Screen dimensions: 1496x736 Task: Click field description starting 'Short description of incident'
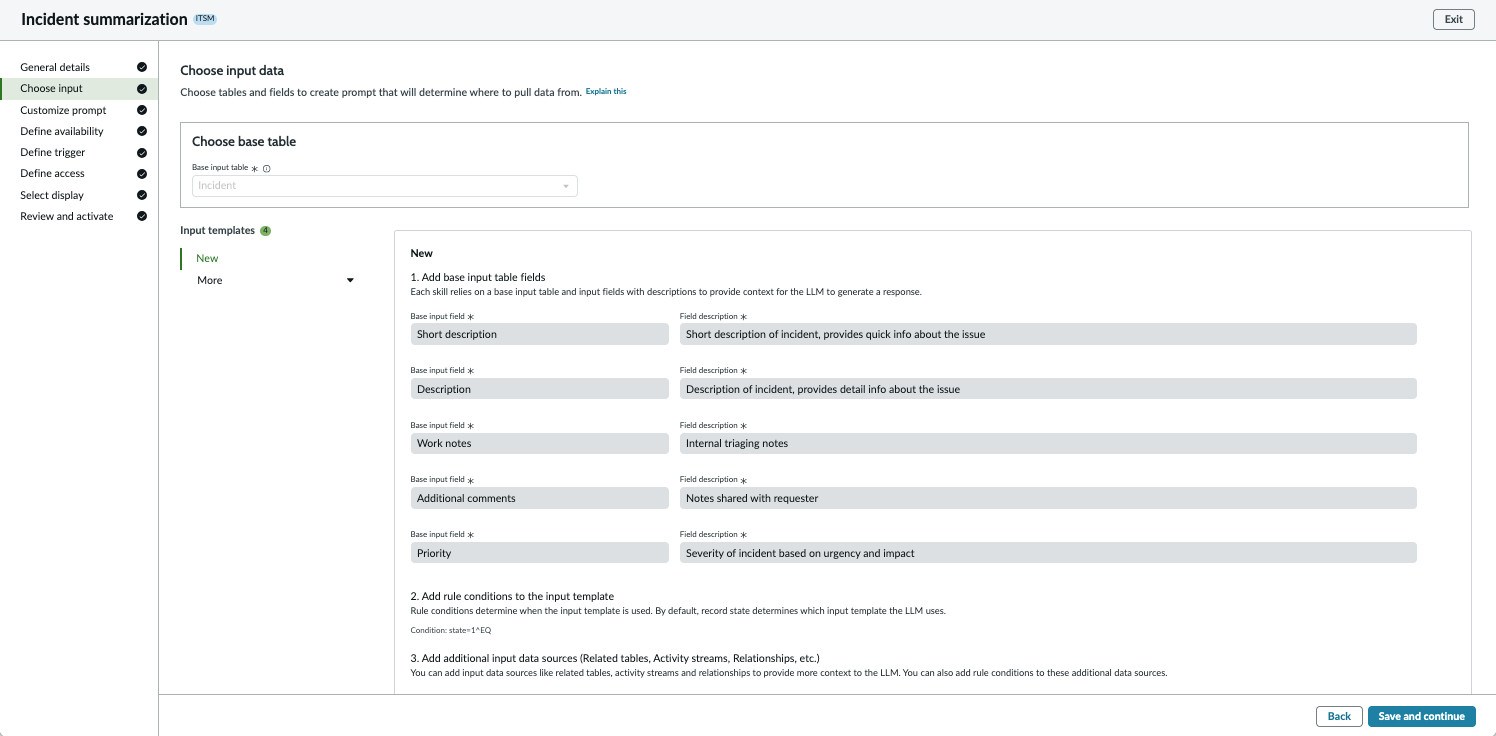point(1048,334)
